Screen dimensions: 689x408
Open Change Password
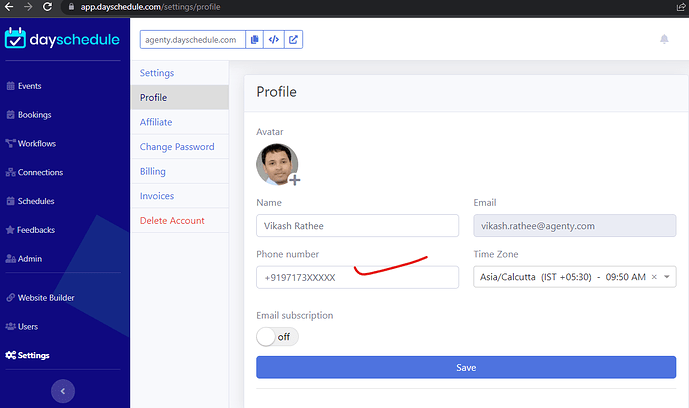click(180, 147)
